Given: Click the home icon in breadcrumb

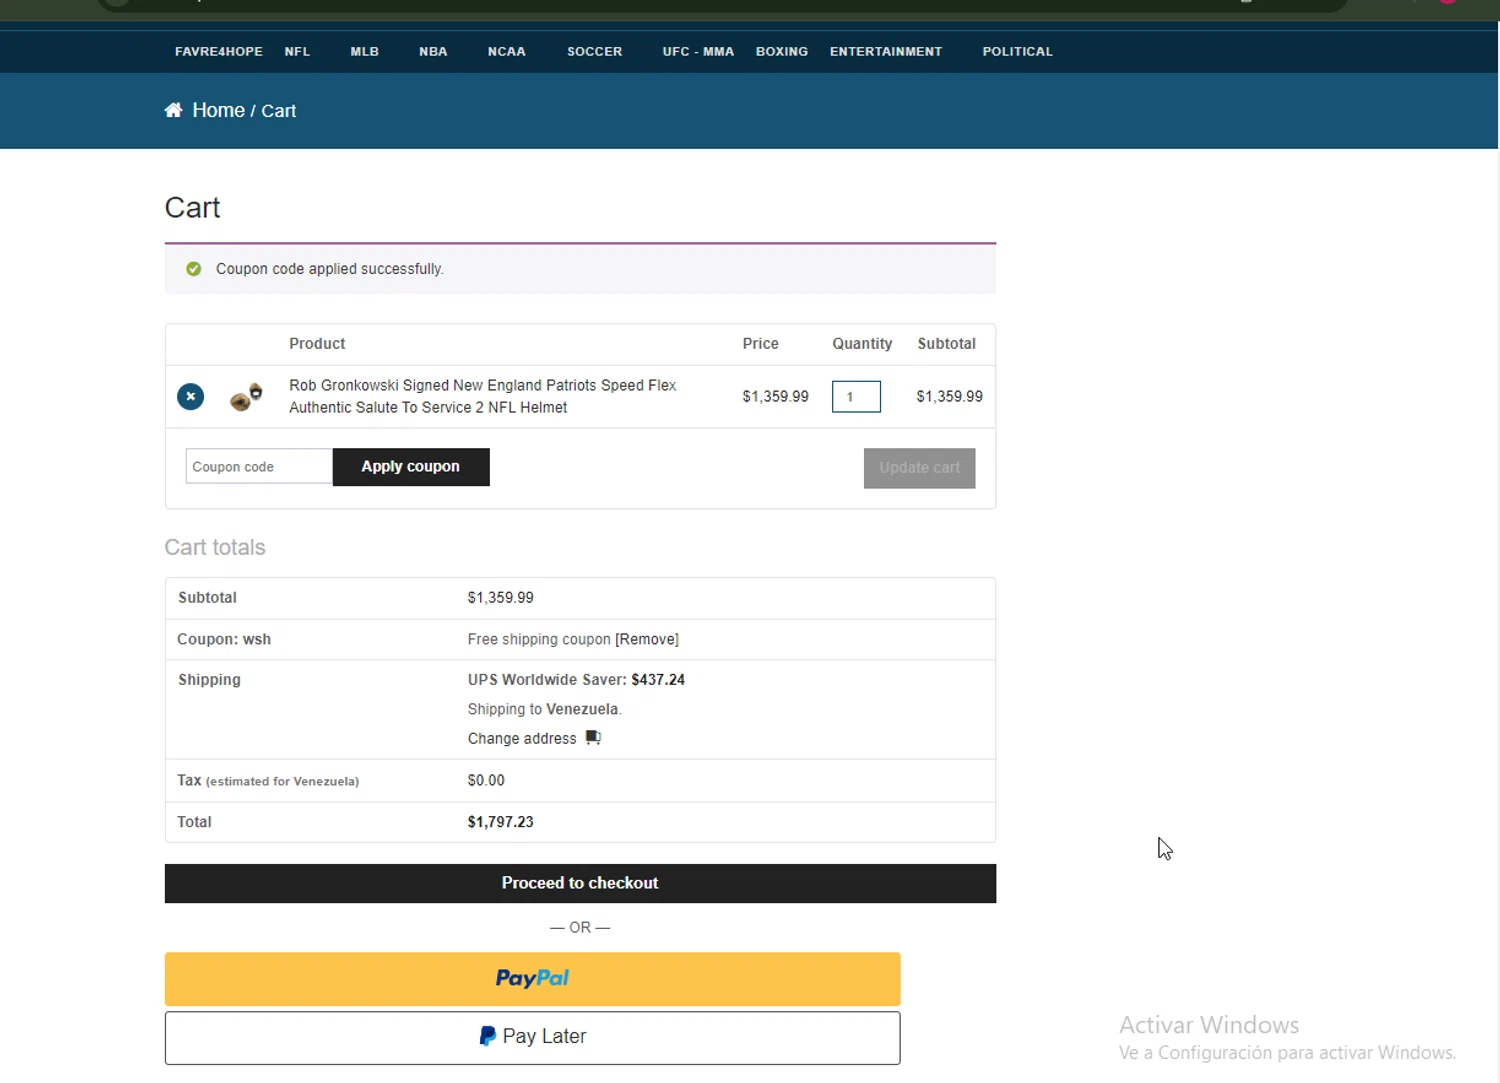Looking at the screenshot, I should click(x=173, y=110).
